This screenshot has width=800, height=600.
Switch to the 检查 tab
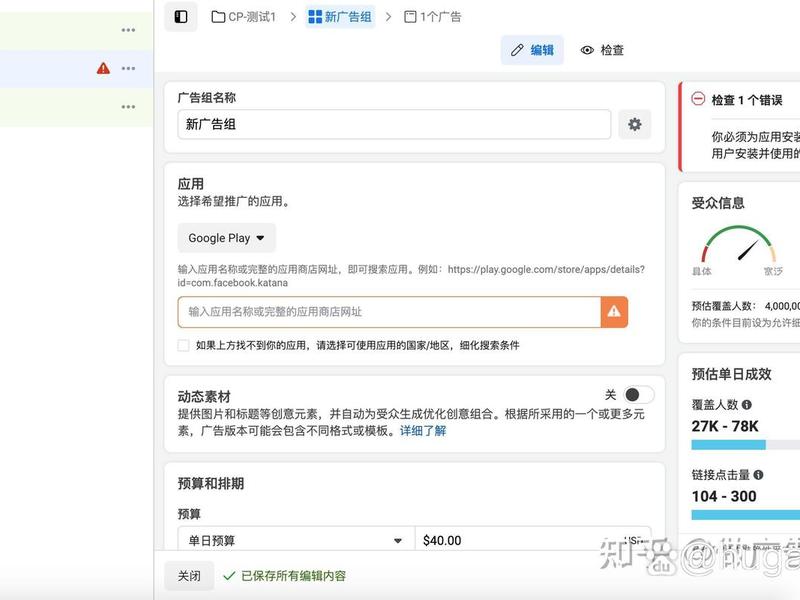602,50
